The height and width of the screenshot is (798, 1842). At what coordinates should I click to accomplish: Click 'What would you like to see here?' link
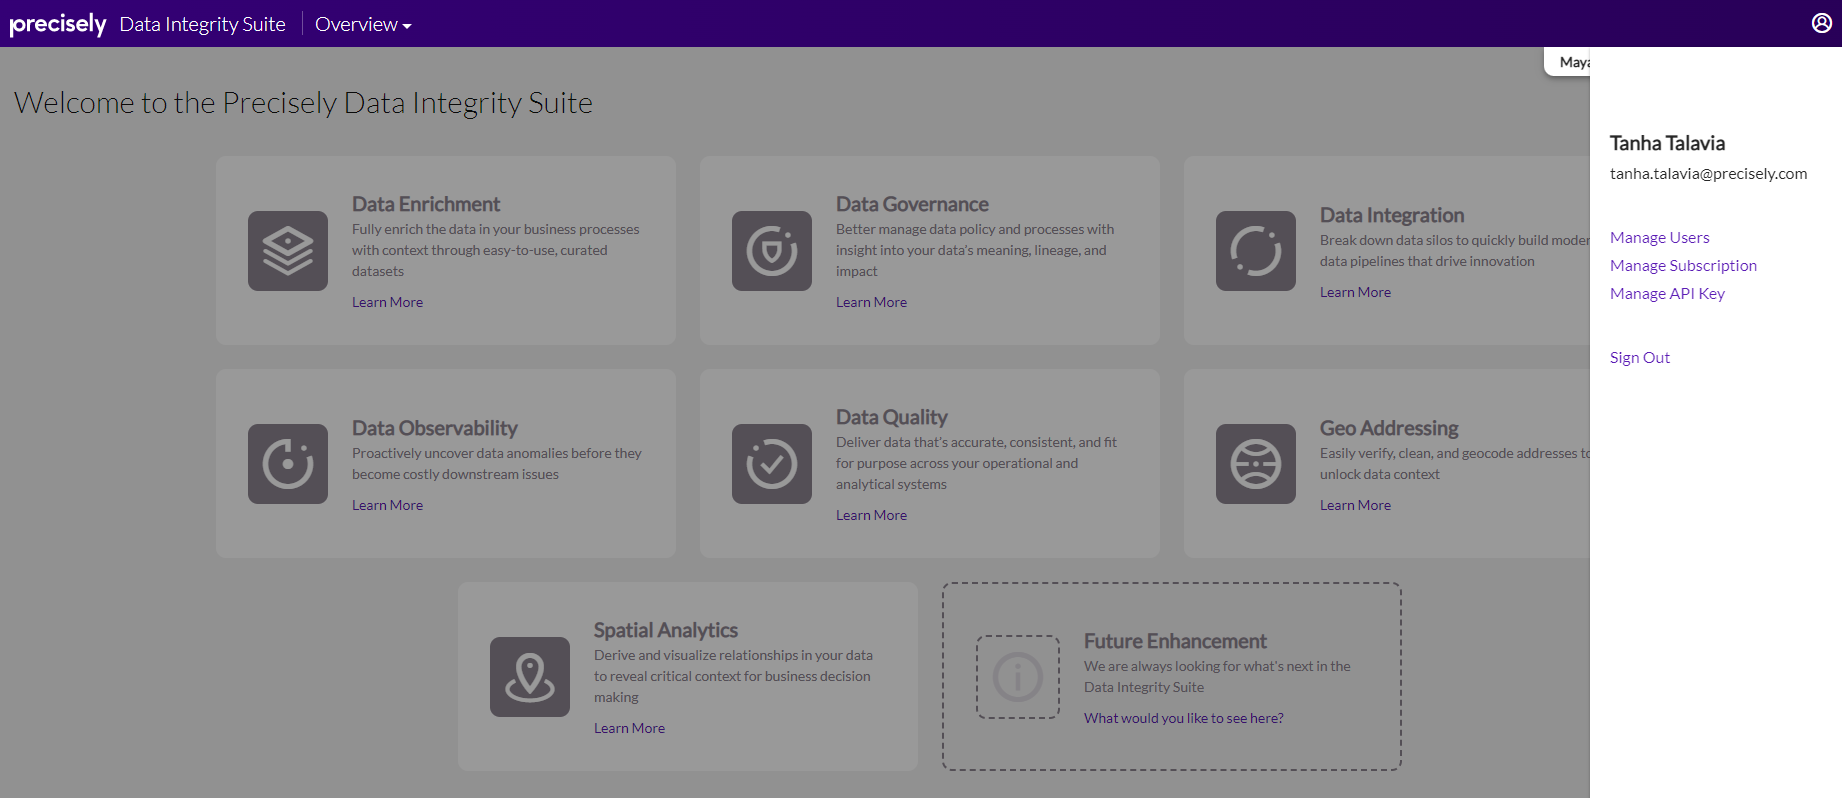point(1183,718)
